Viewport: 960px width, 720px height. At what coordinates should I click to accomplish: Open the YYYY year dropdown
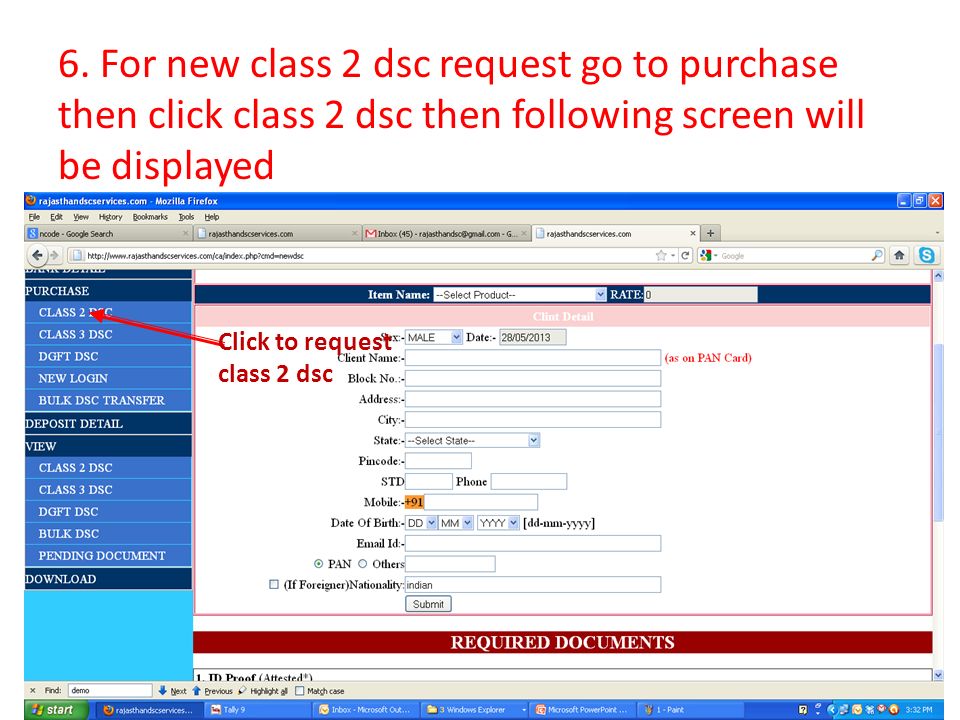click(x=498, y=523)
